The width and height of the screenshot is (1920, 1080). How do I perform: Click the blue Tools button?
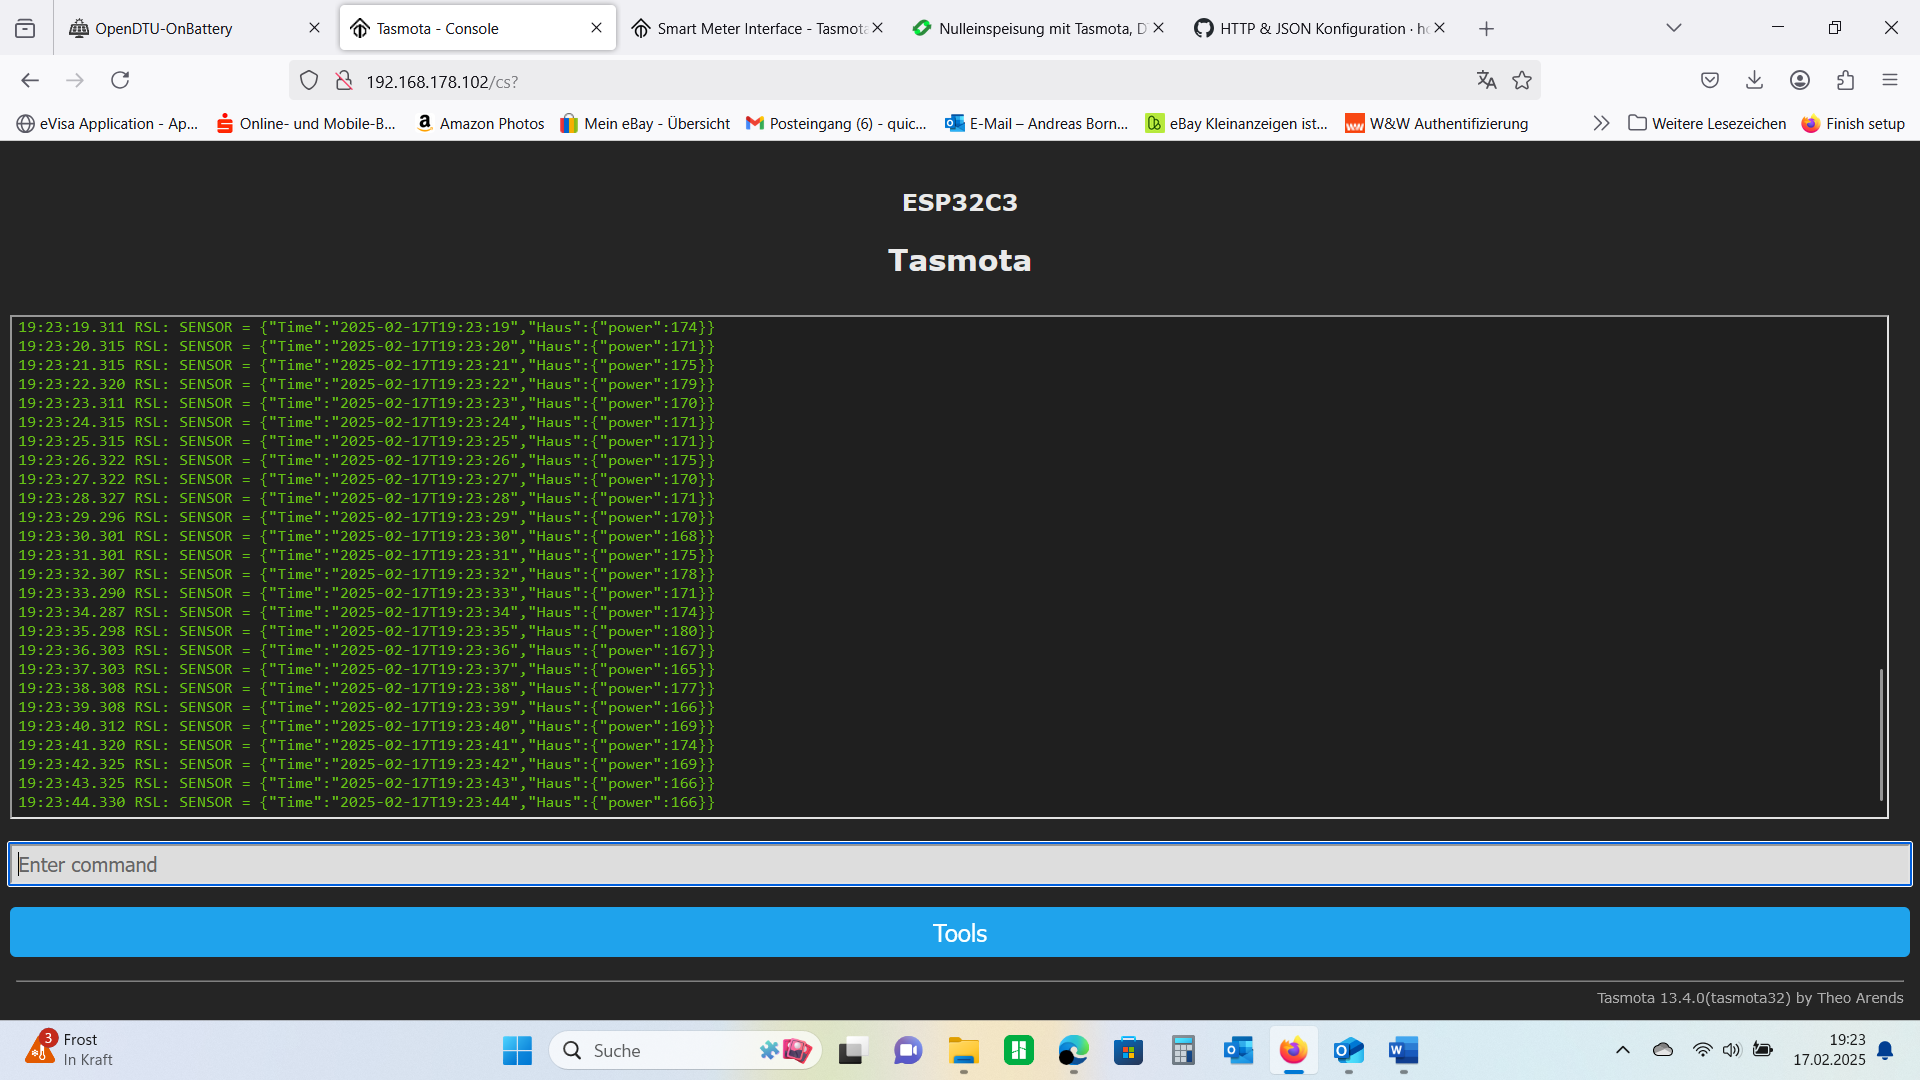(960, 933)
